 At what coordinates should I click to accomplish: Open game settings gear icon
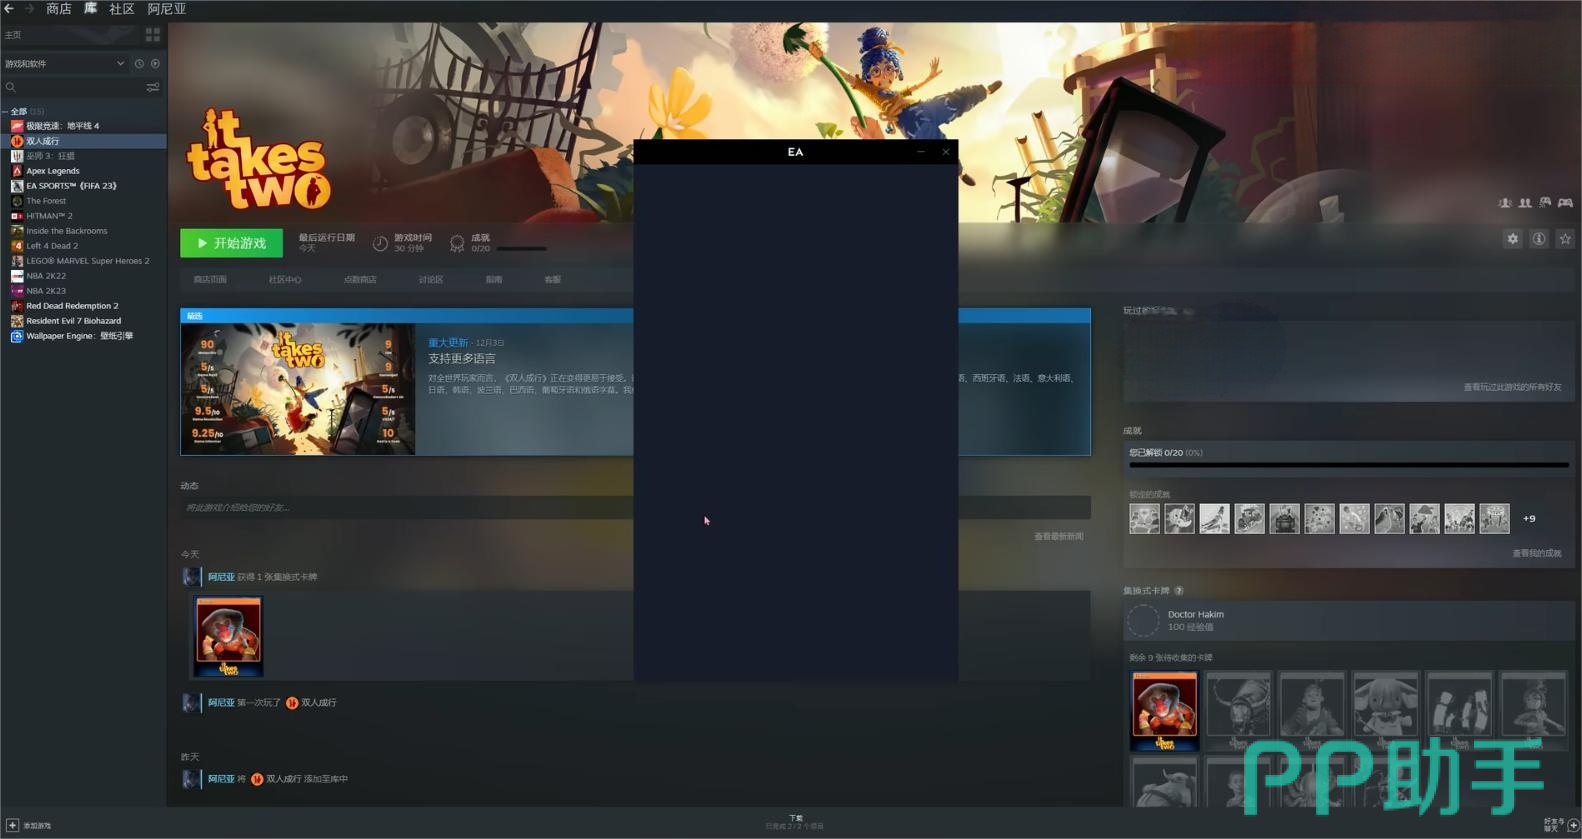(1512, 239)
